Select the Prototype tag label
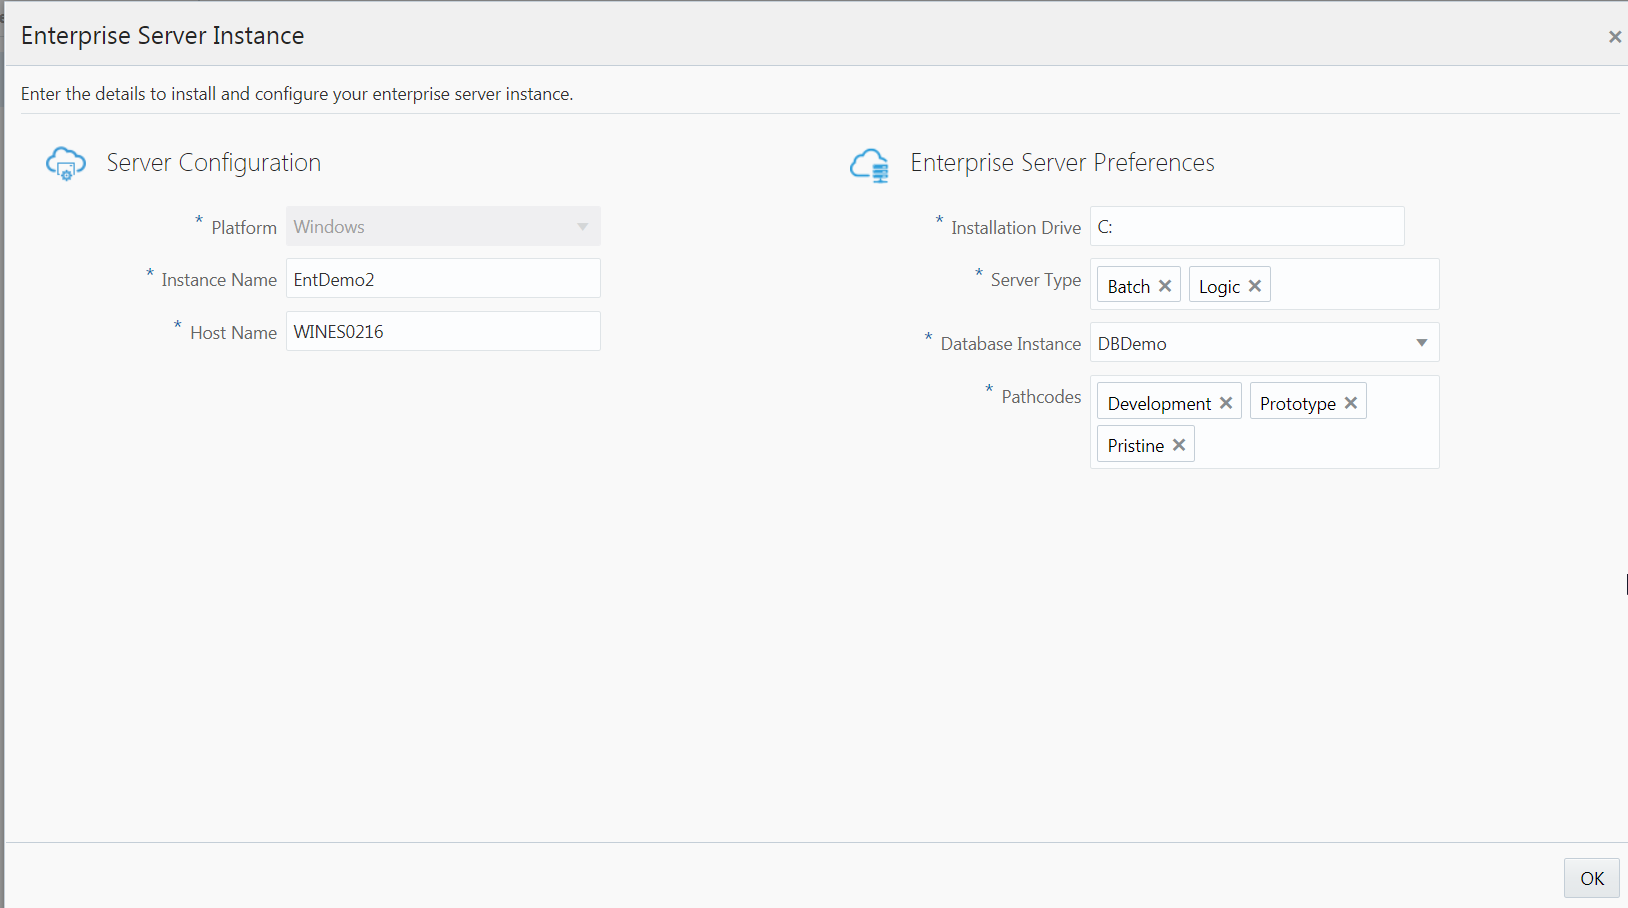 (1297, 404)
